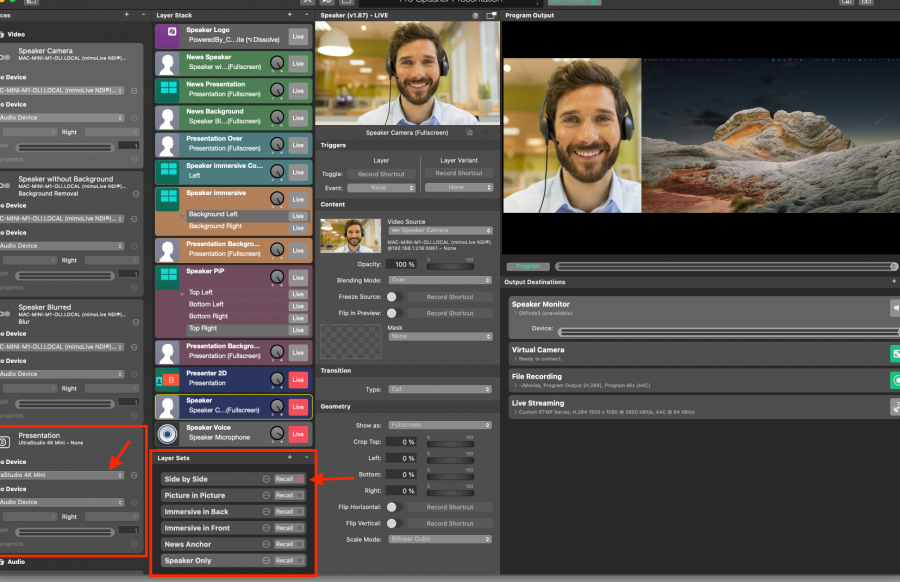Click the Side by Side round minus icon
Viewport: 900px width, 582px height.
(266, 479)
